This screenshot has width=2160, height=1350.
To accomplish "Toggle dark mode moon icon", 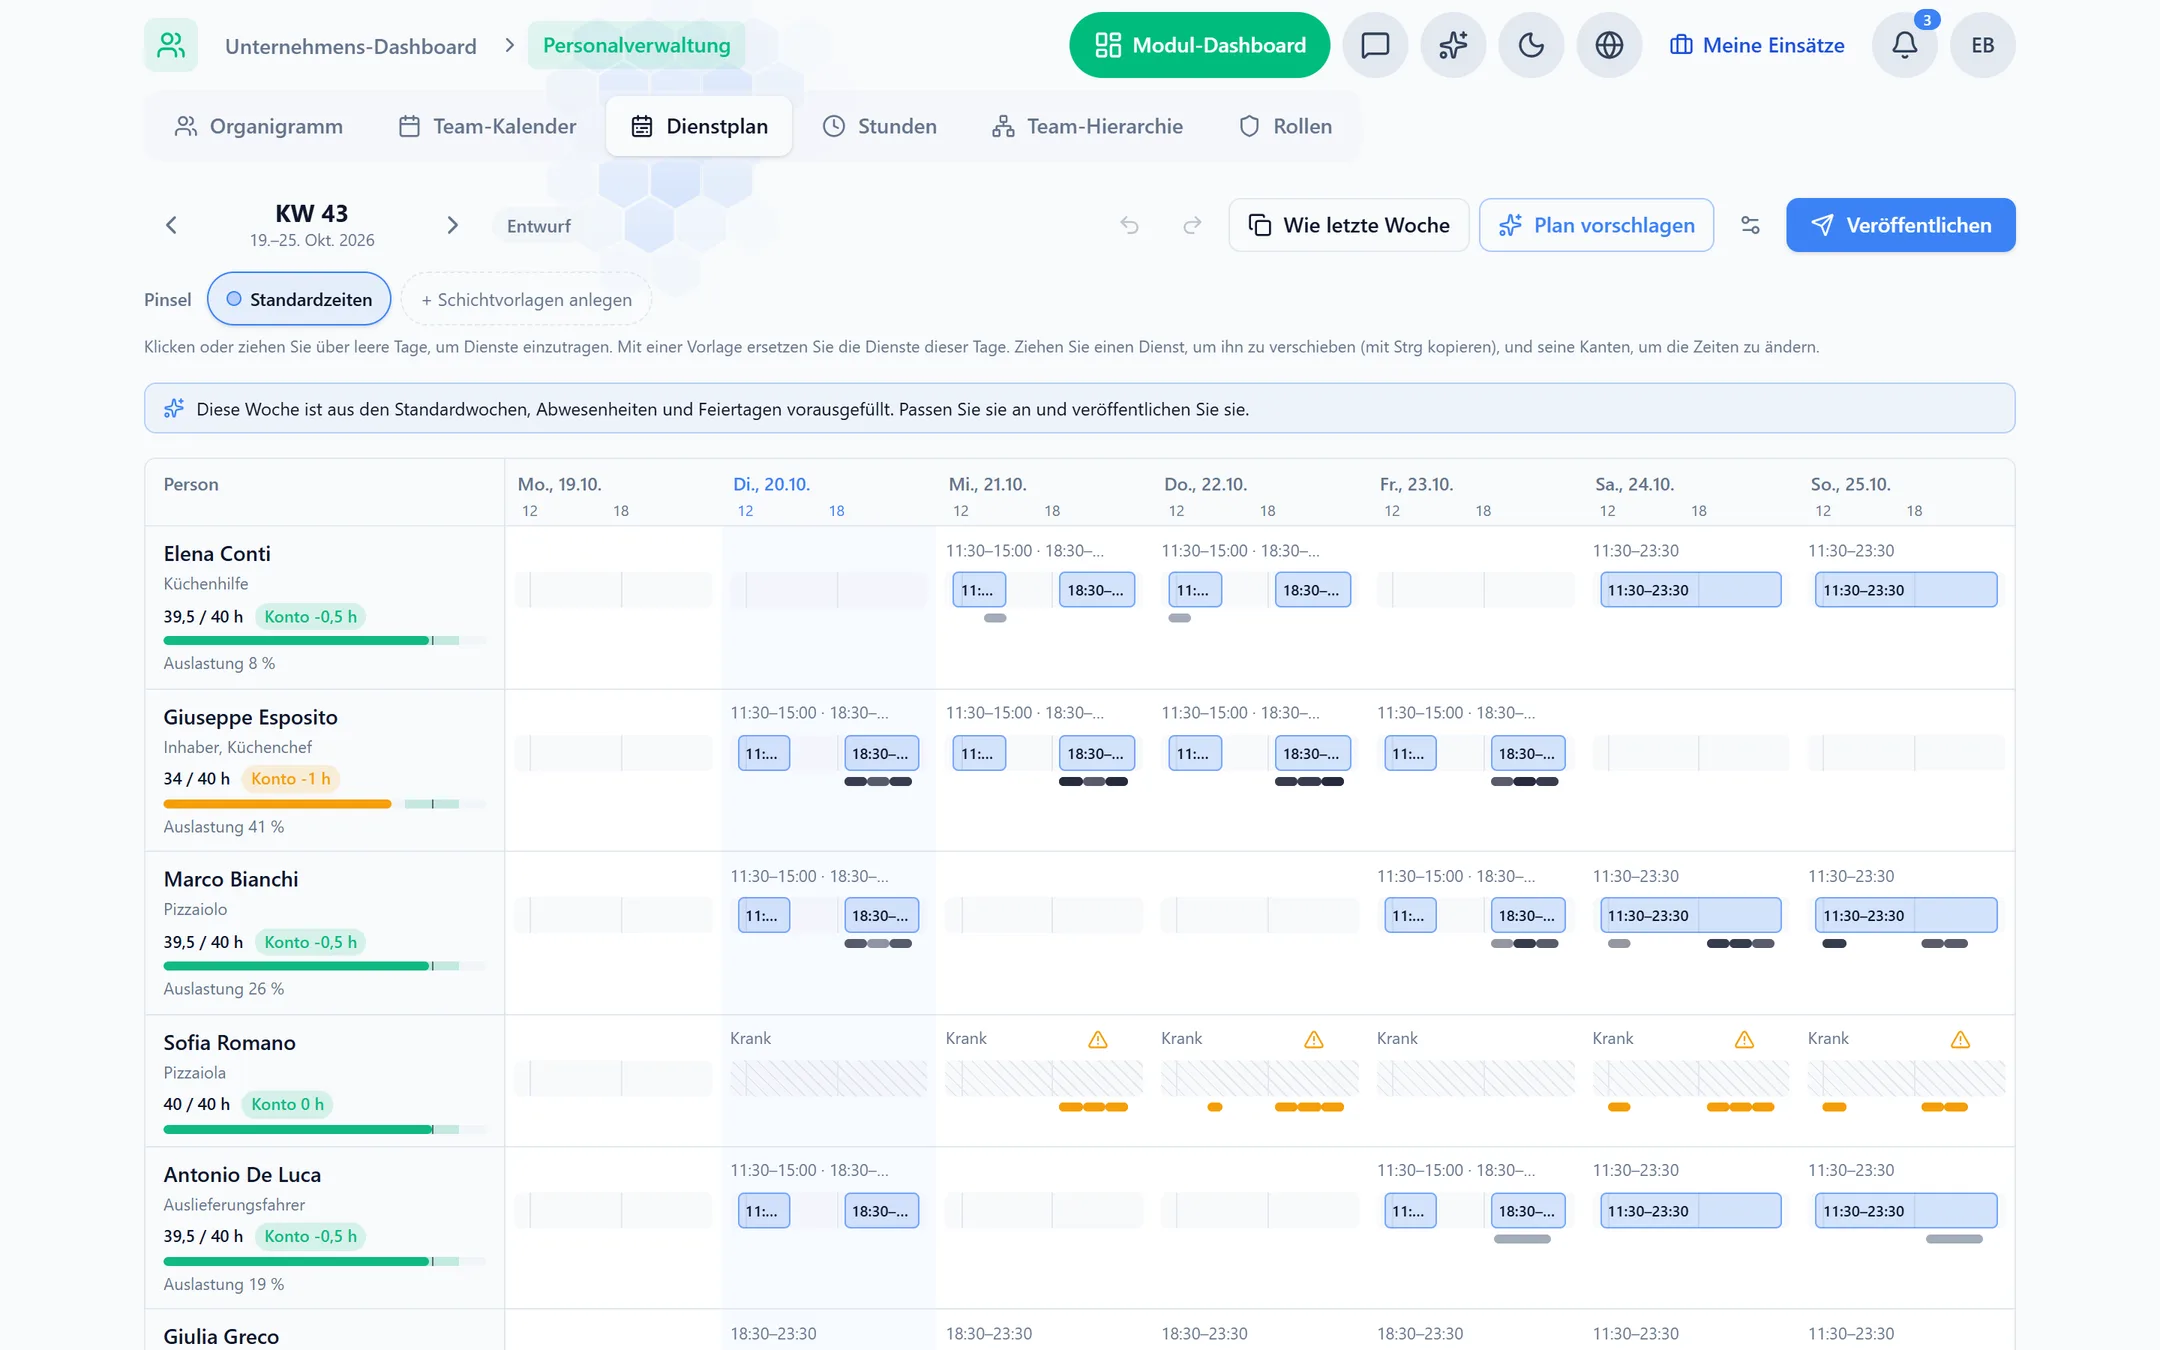I will pos(1531,45).
